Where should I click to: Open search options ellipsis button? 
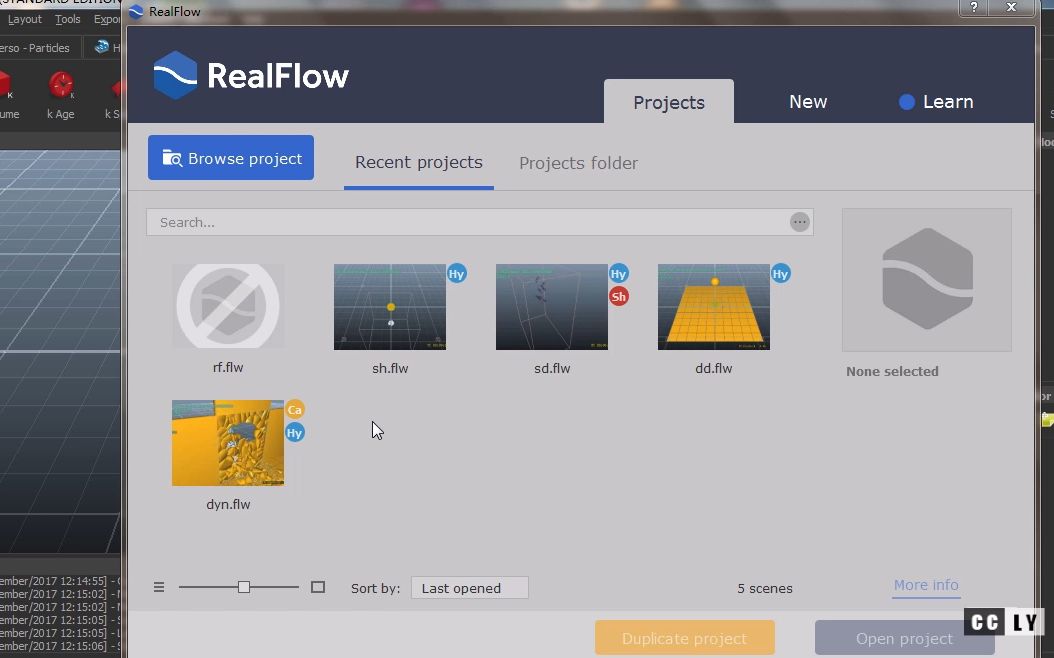coord(799,222)
